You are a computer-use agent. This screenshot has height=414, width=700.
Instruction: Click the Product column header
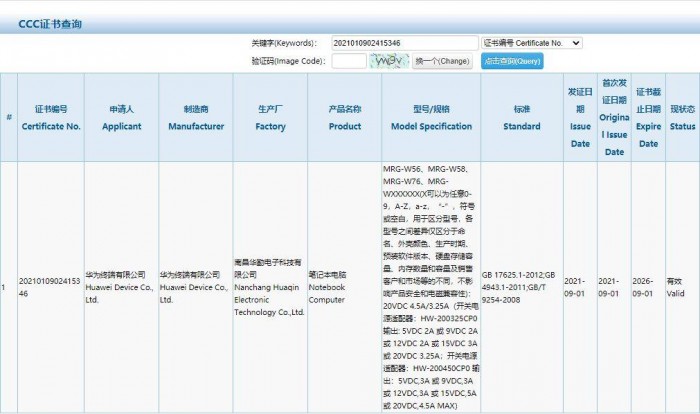pos(345,117)
